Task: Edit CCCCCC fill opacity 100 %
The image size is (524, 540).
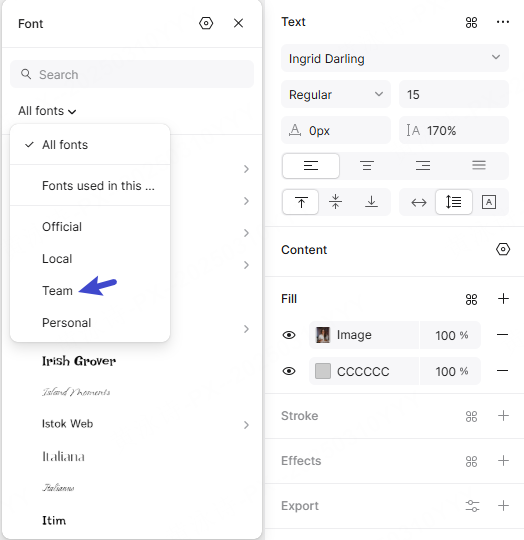Action: 450,371
